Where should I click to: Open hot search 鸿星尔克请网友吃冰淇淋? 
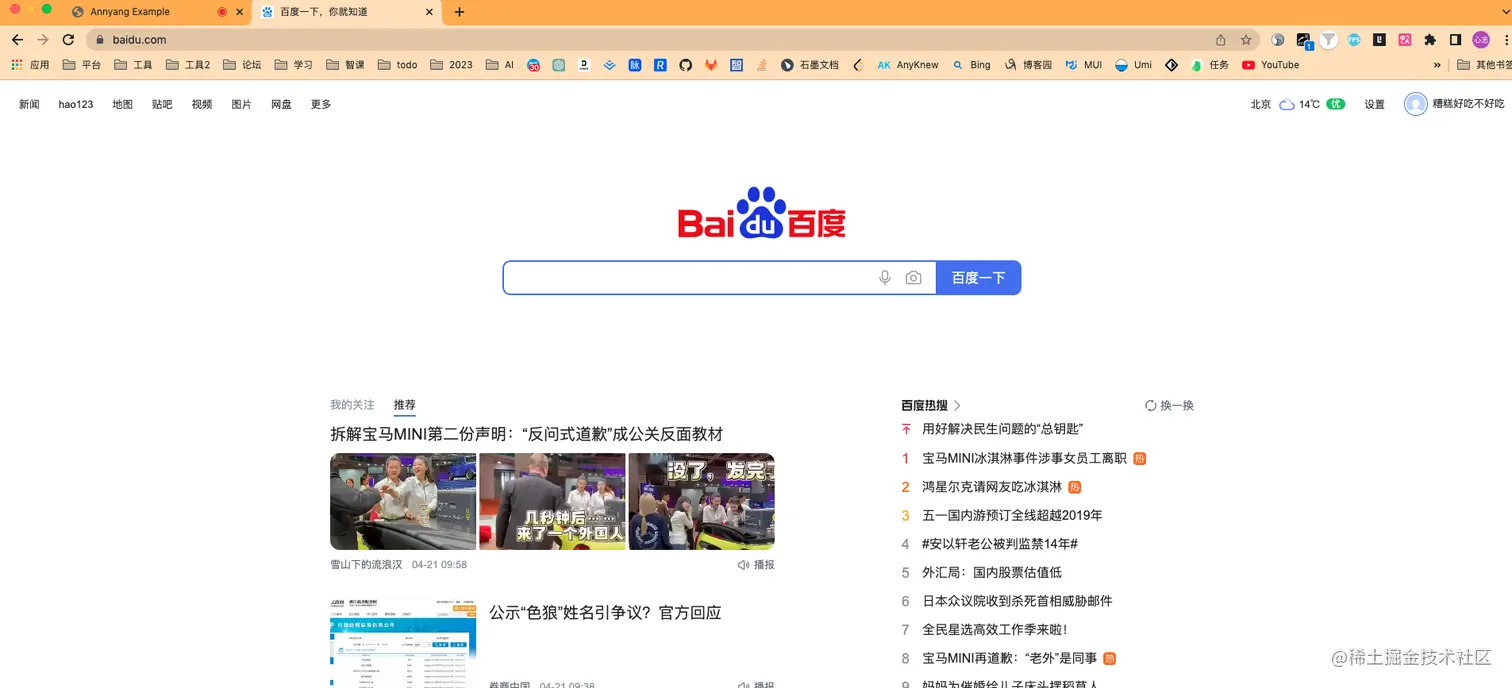992,487
